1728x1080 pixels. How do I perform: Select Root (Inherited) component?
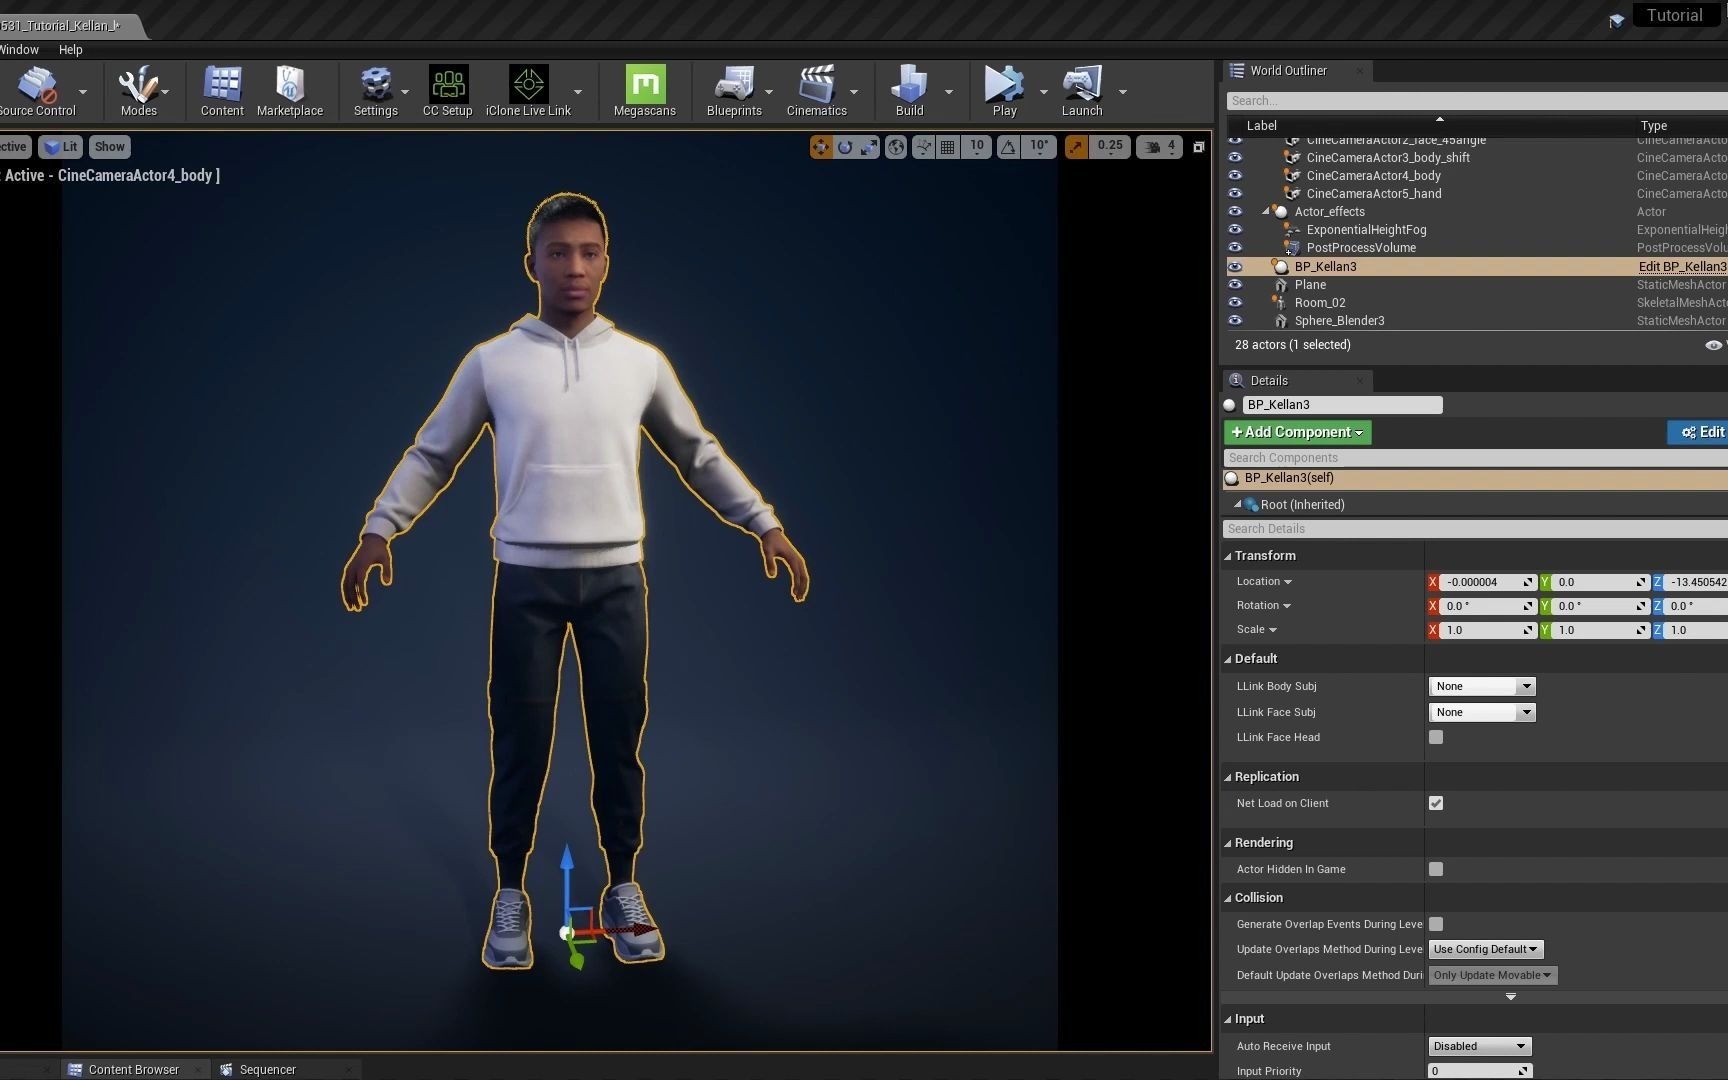(x=1302, y=505)
